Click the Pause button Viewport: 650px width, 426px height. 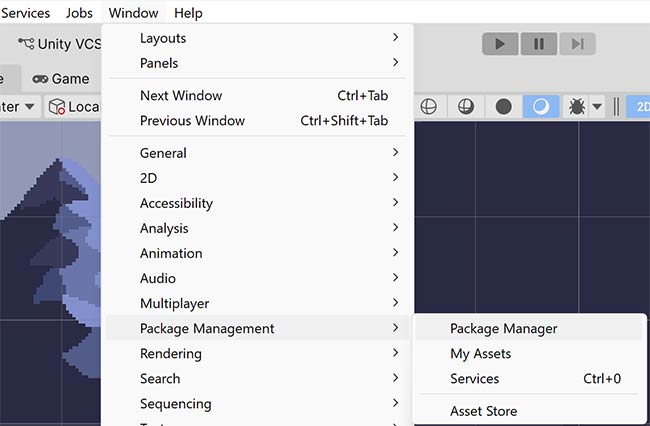click(x=539, y=44)
